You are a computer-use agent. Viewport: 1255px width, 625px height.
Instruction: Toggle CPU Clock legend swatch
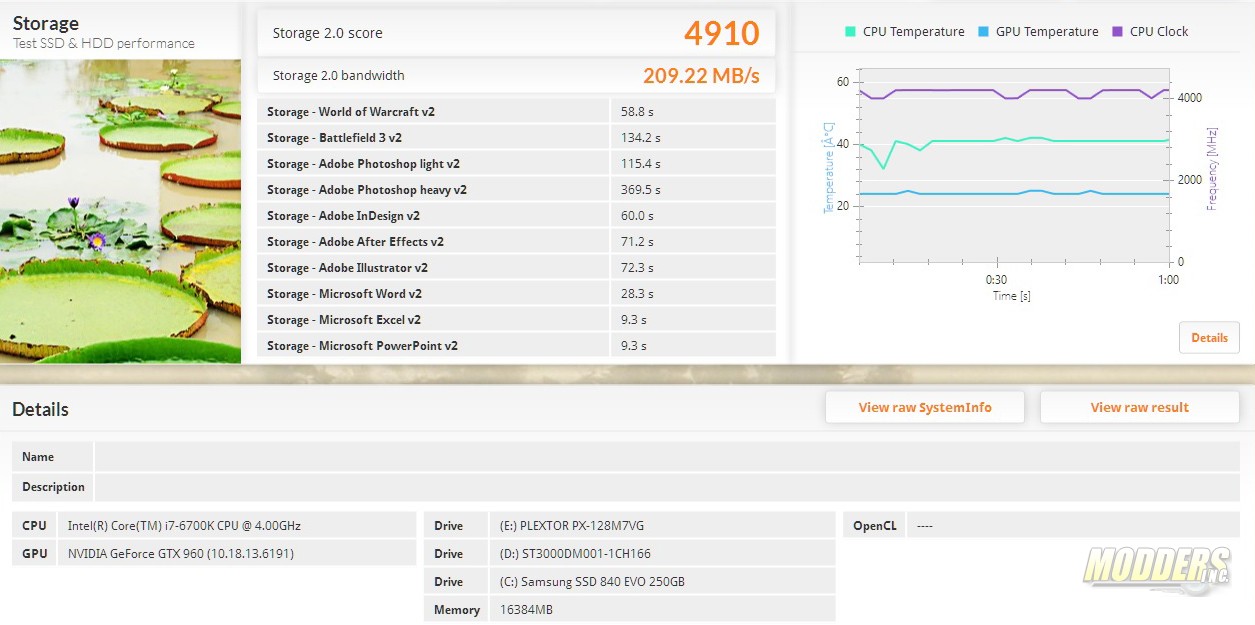[x=1117, y=32]
